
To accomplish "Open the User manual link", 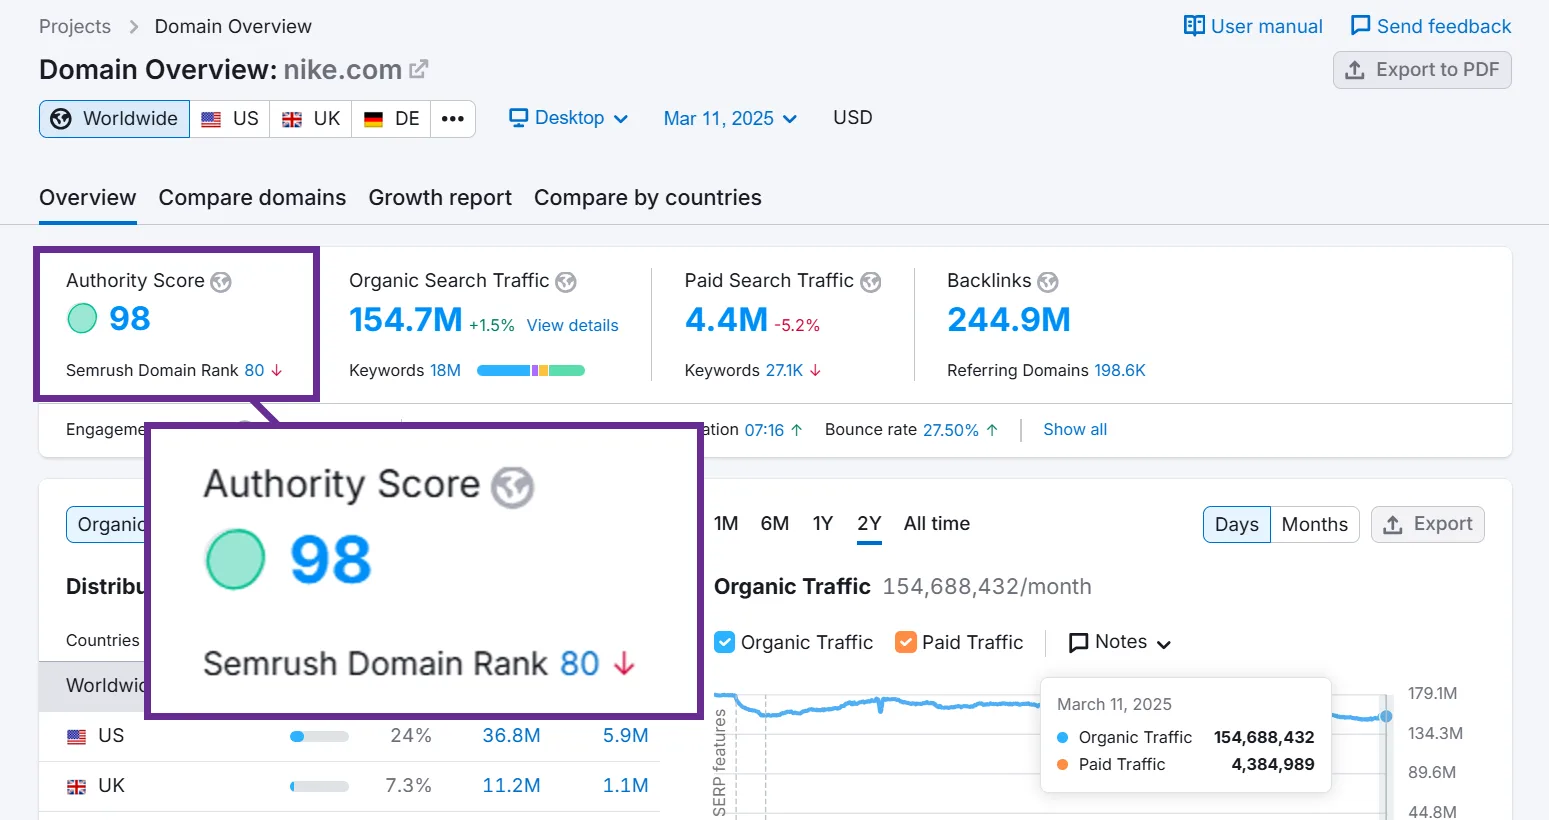I will [1253, 26].
